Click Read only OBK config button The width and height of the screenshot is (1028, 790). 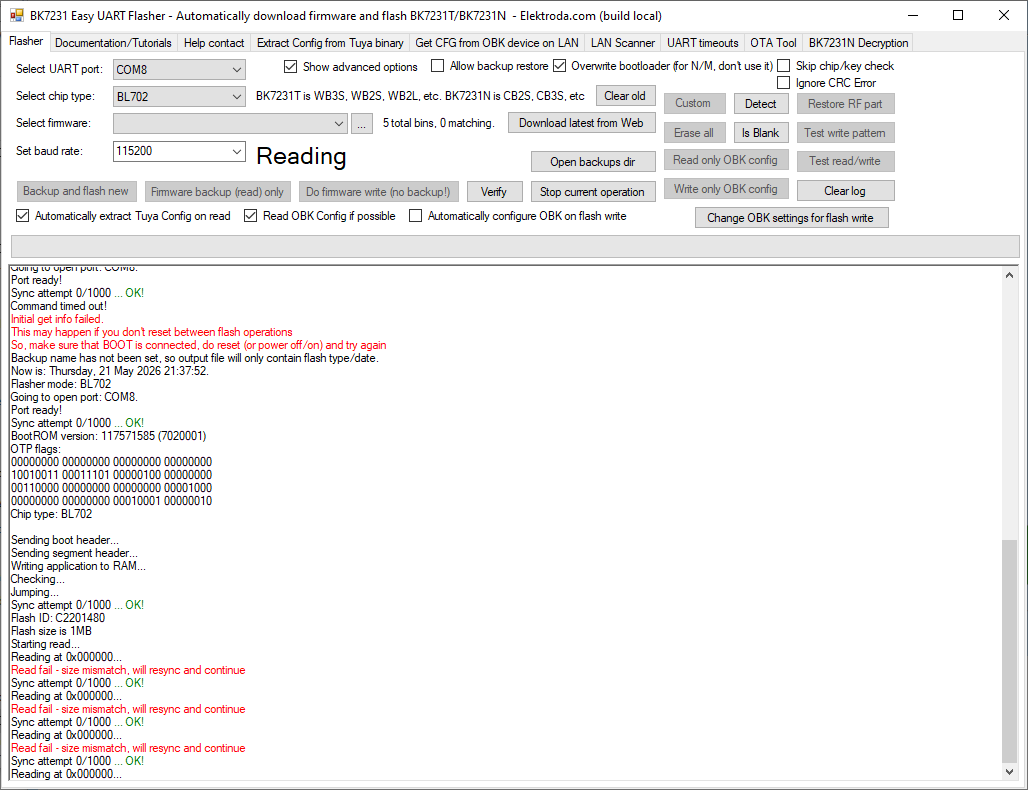pos(725,160)
